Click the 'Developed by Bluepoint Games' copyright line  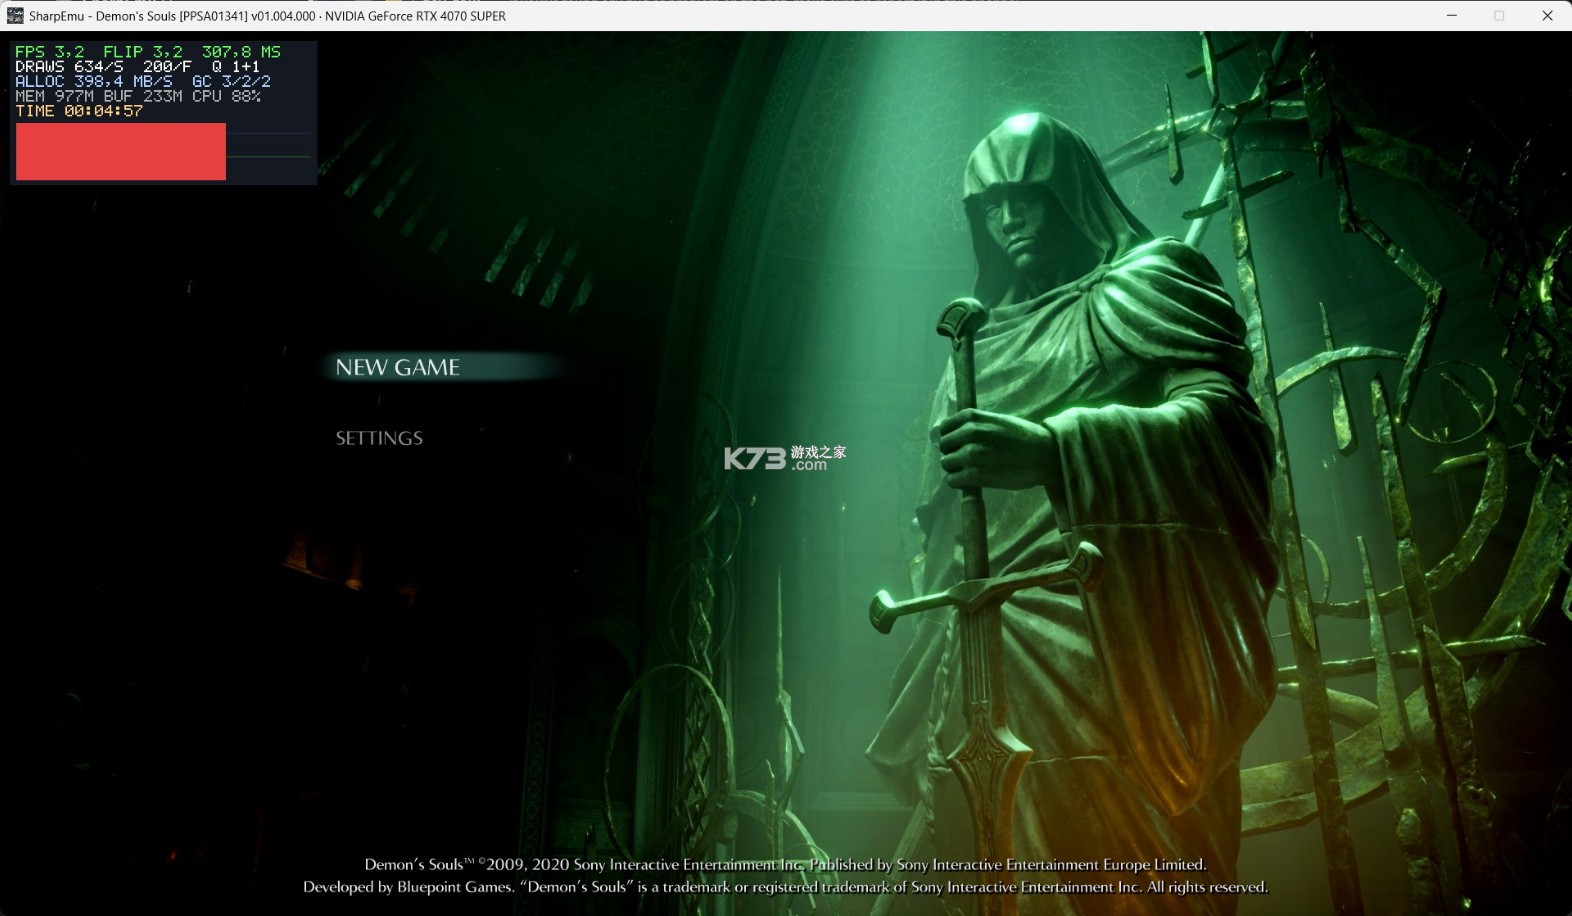point(785,887)
